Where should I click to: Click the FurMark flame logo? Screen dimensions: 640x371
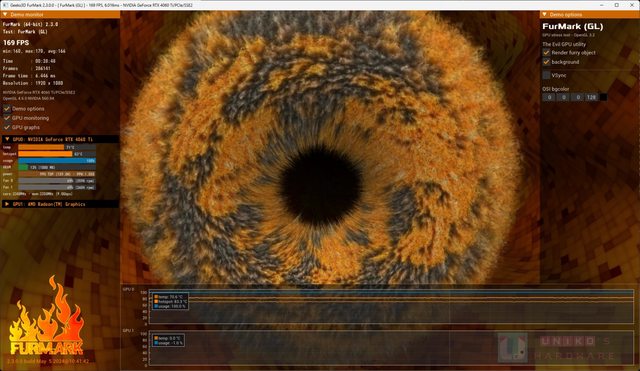(46, 317)
